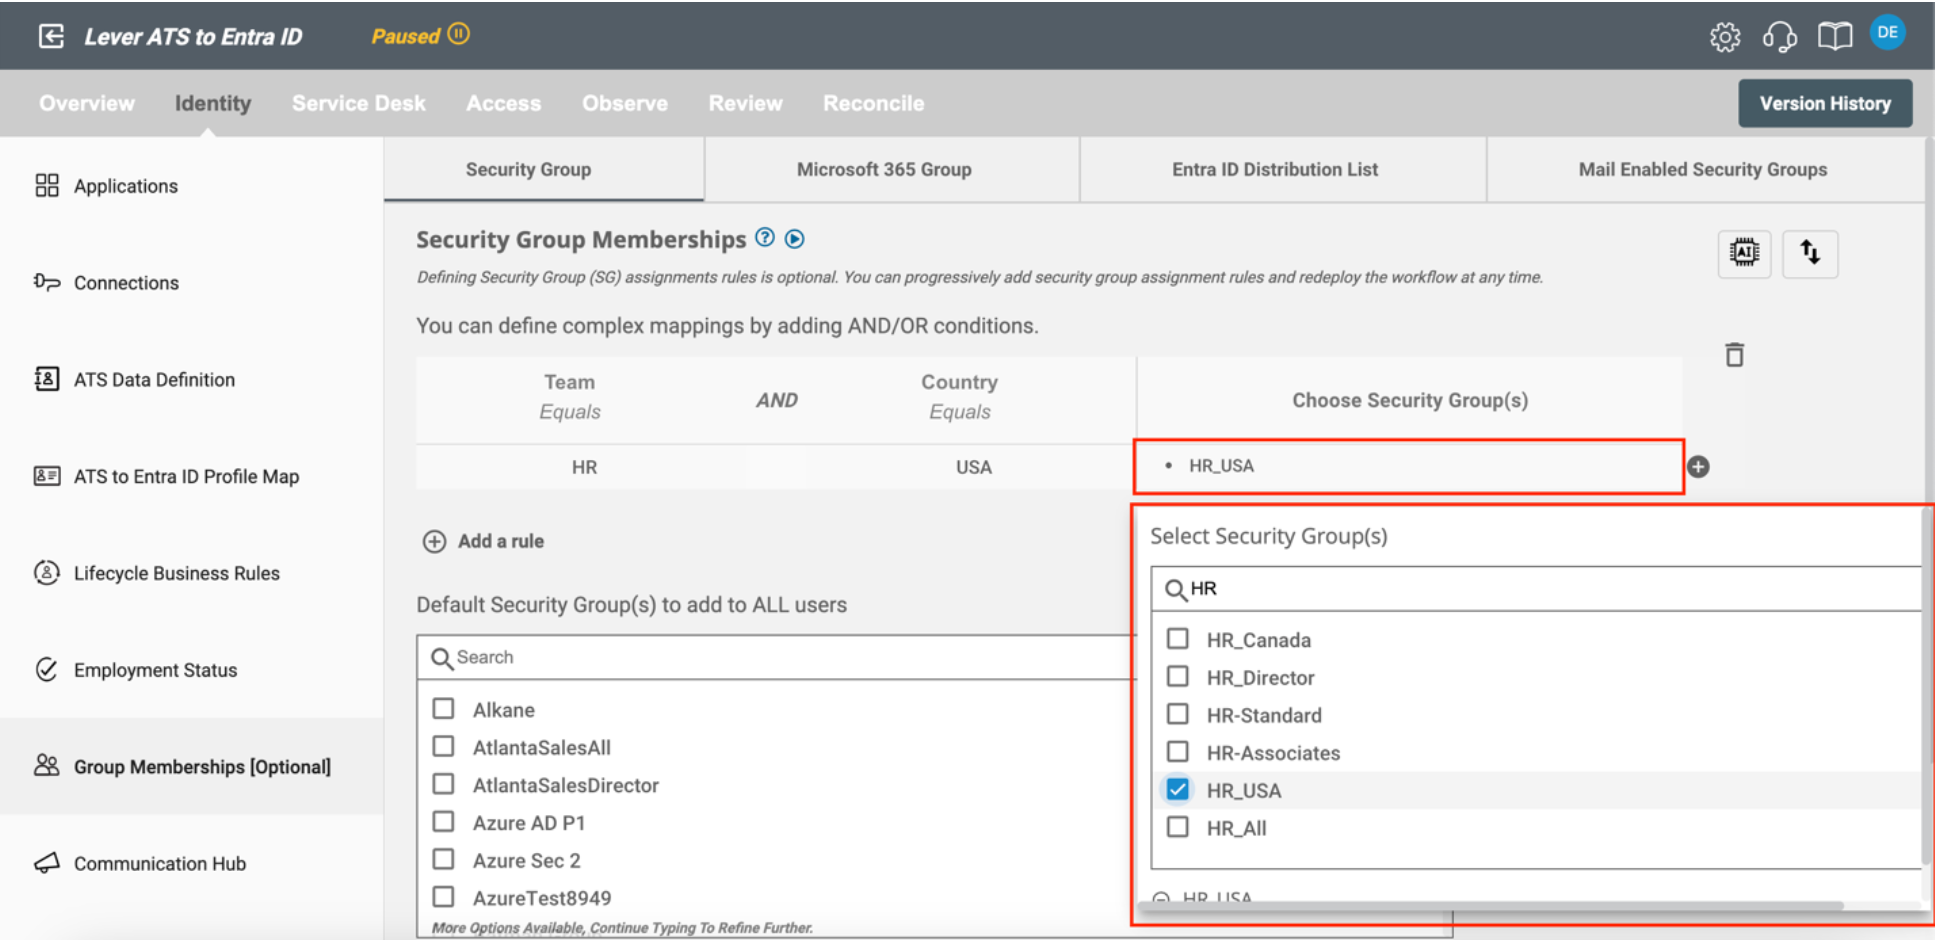Click the AI chip icon button
1938x940 pixels.
[1744, 253]
